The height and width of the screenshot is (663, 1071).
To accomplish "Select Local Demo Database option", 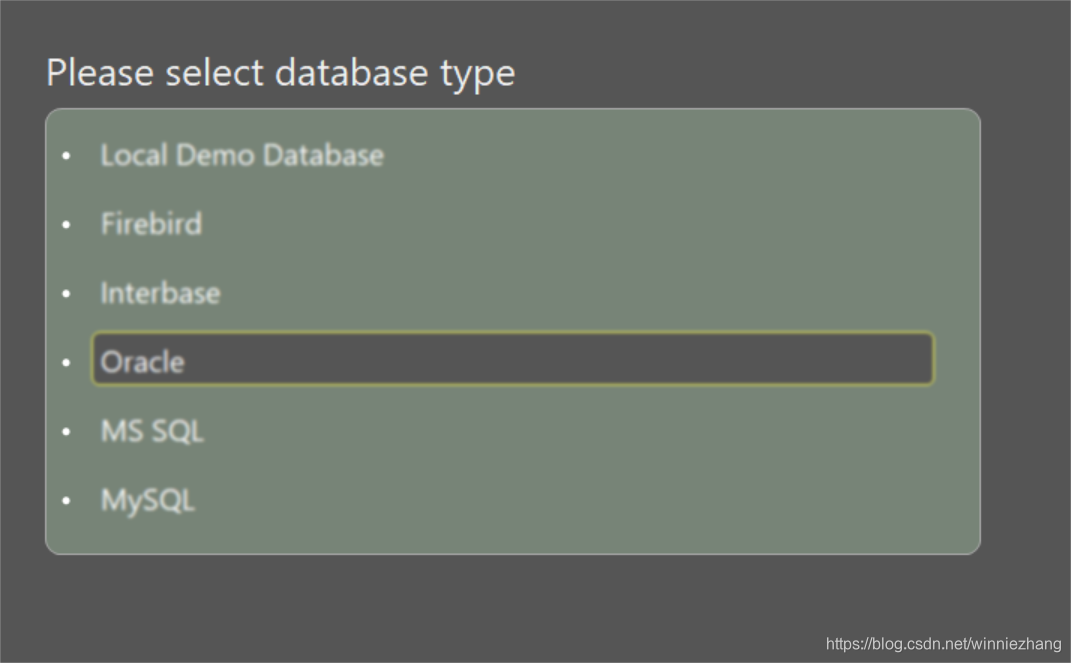I will (x=242, y=155).
